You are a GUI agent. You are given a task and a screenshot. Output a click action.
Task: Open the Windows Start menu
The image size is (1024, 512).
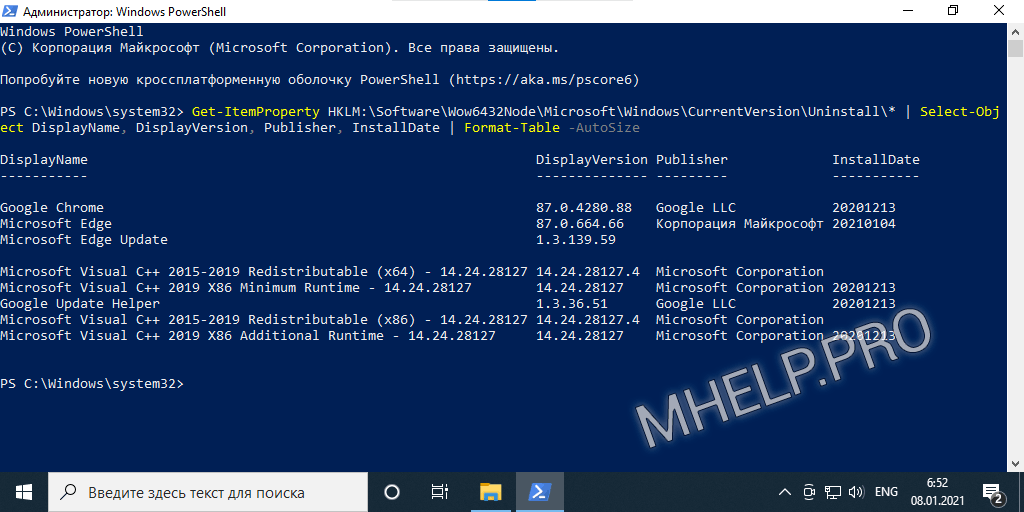[x=24, y=492]
